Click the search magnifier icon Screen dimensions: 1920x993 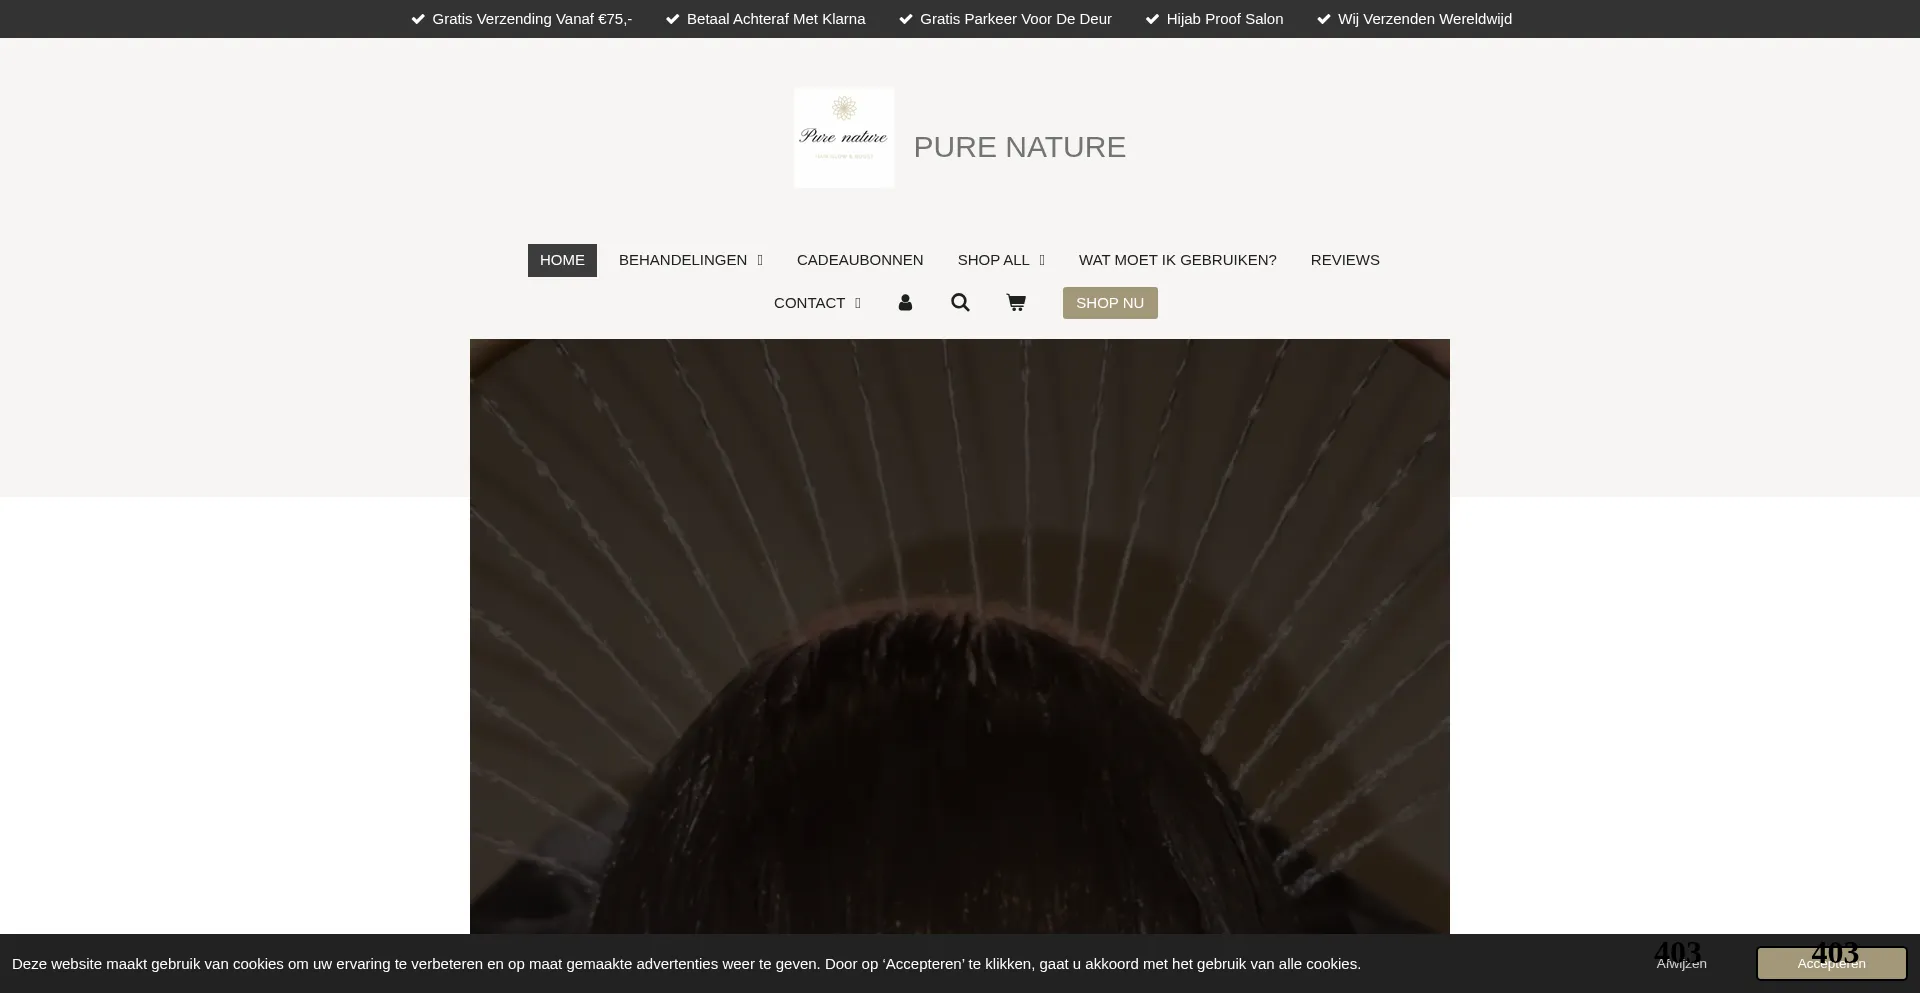coord(960,303)
